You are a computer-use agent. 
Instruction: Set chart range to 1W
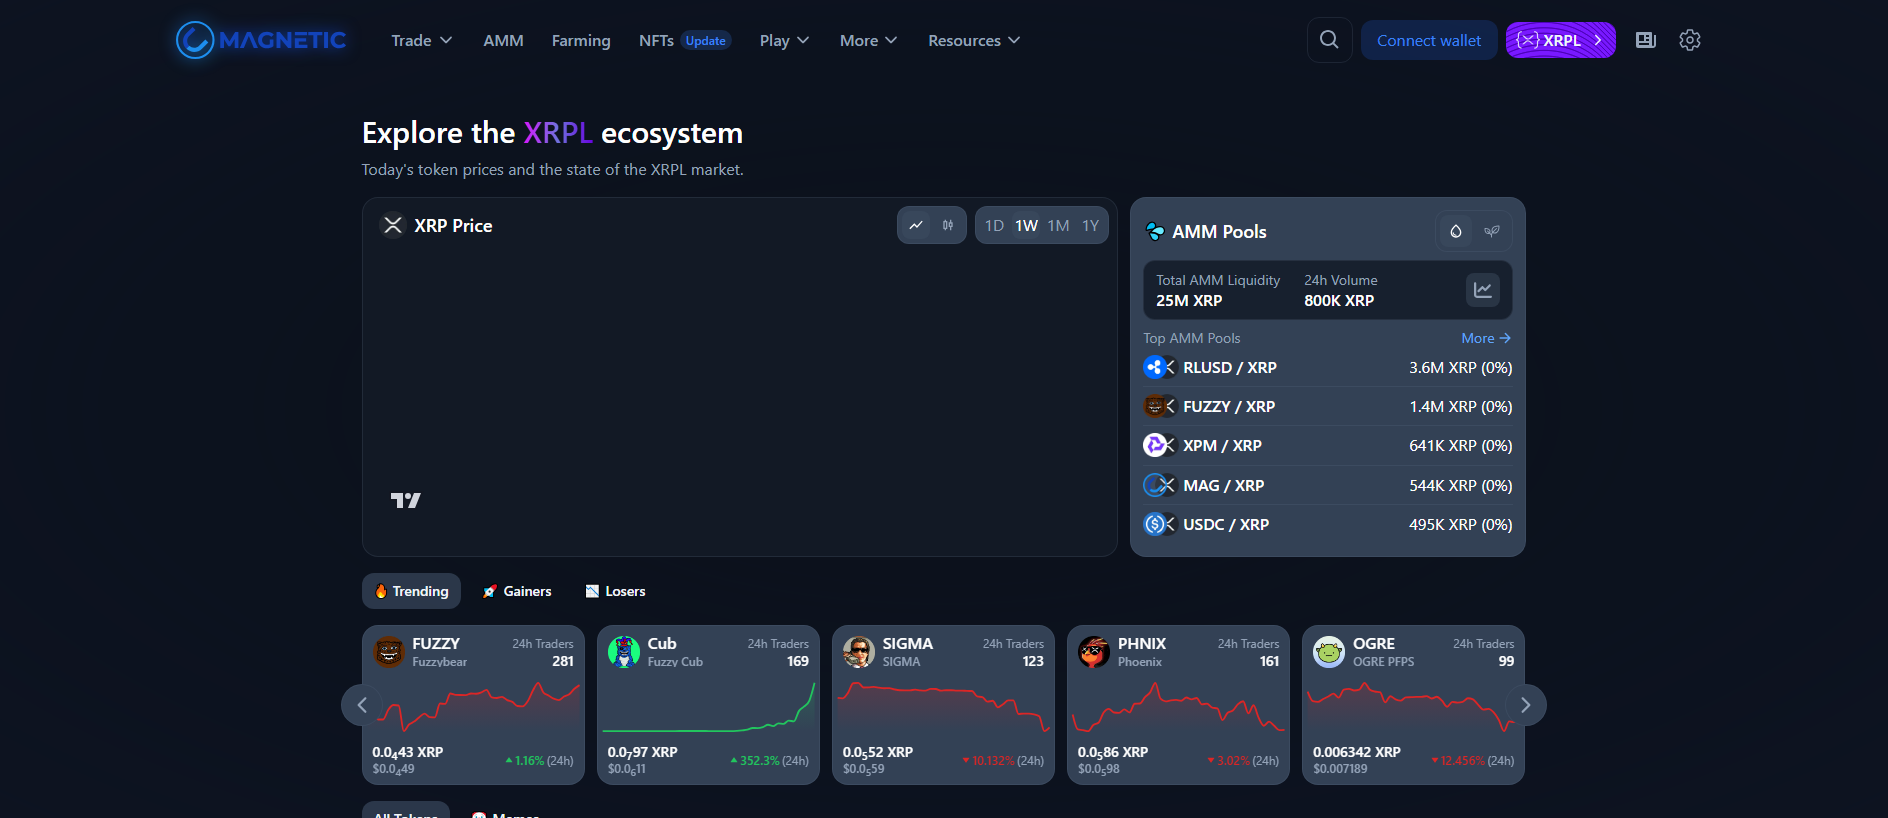[1026, 226]
